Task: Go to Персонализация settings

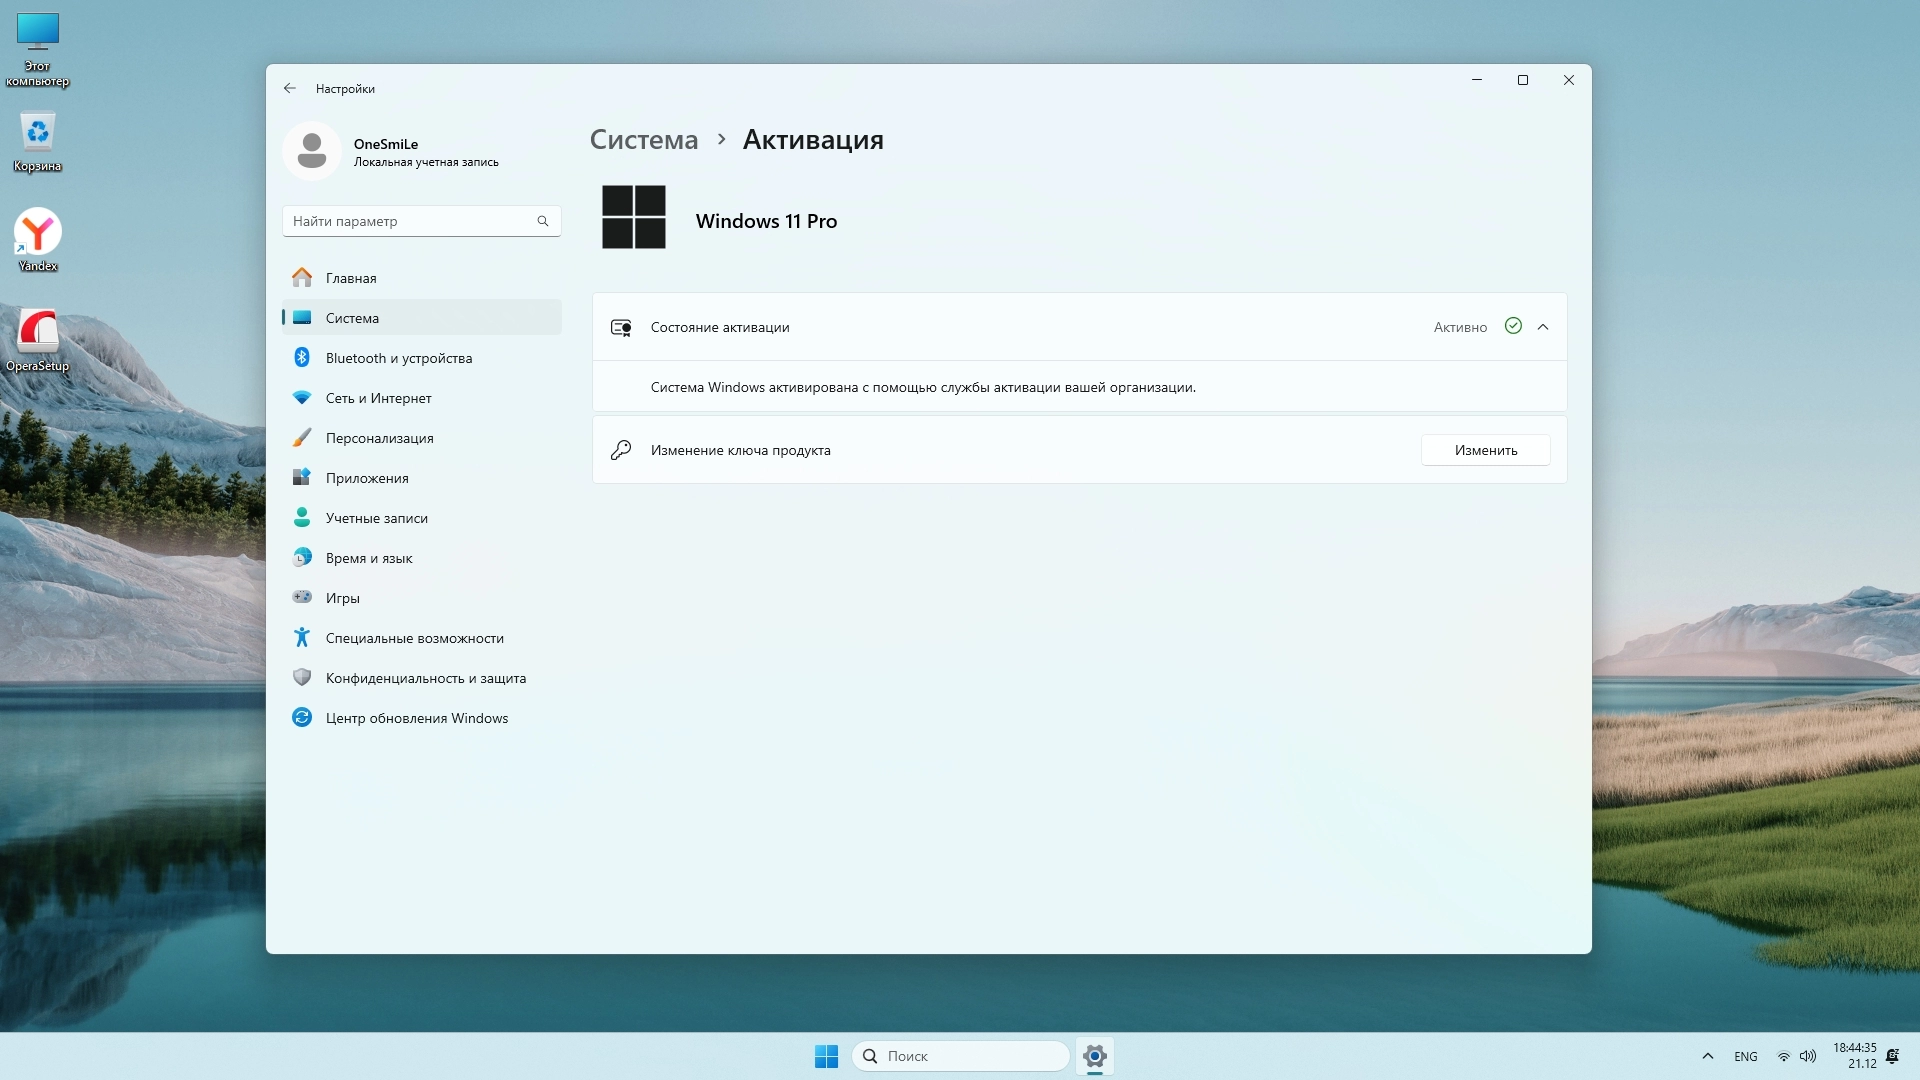Action: click(x=379, y=438)
